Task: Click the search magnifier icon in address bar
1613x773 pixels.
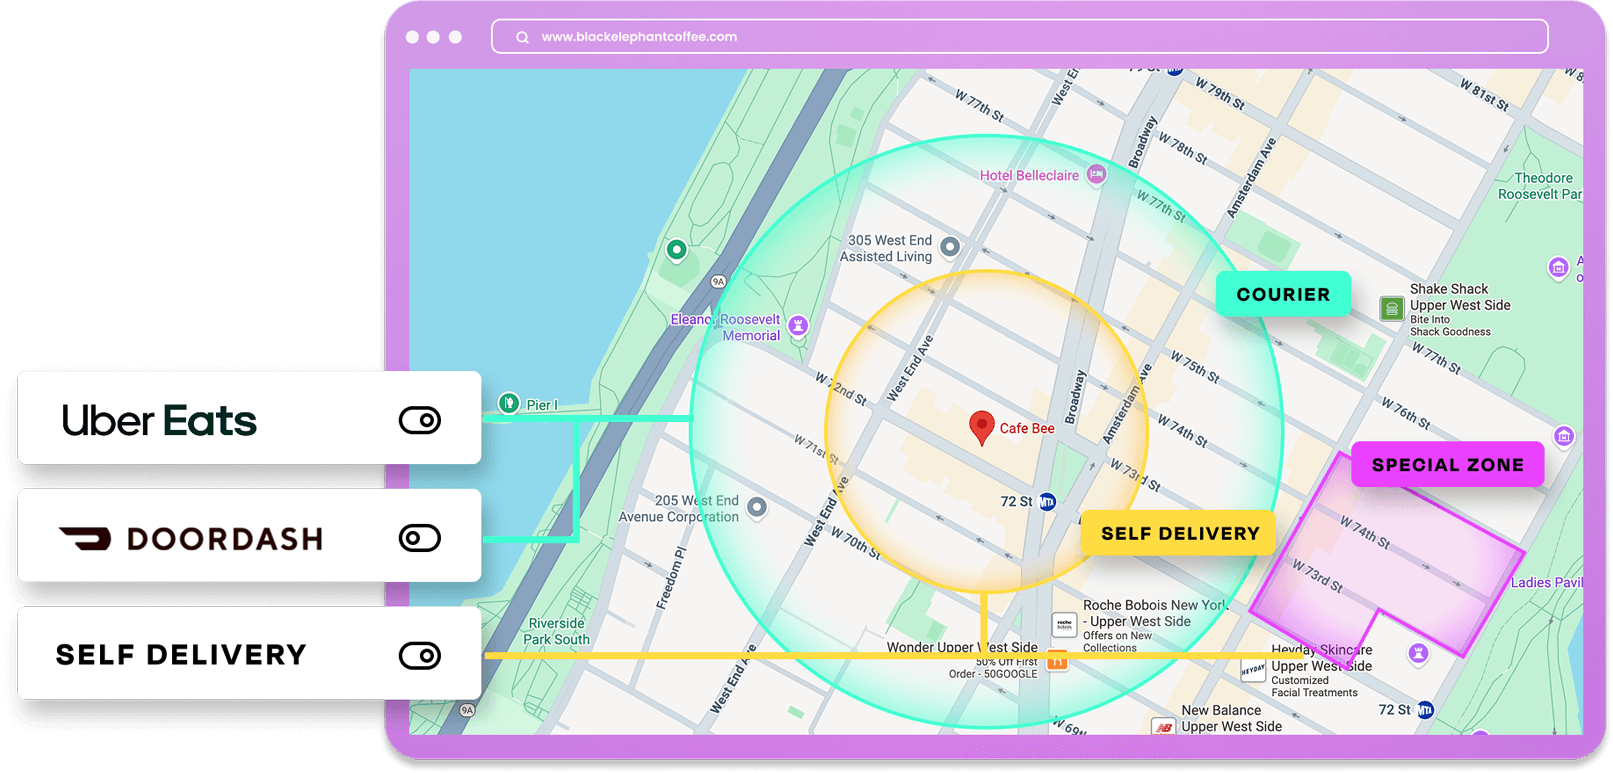Action: (x=522, y=37)
